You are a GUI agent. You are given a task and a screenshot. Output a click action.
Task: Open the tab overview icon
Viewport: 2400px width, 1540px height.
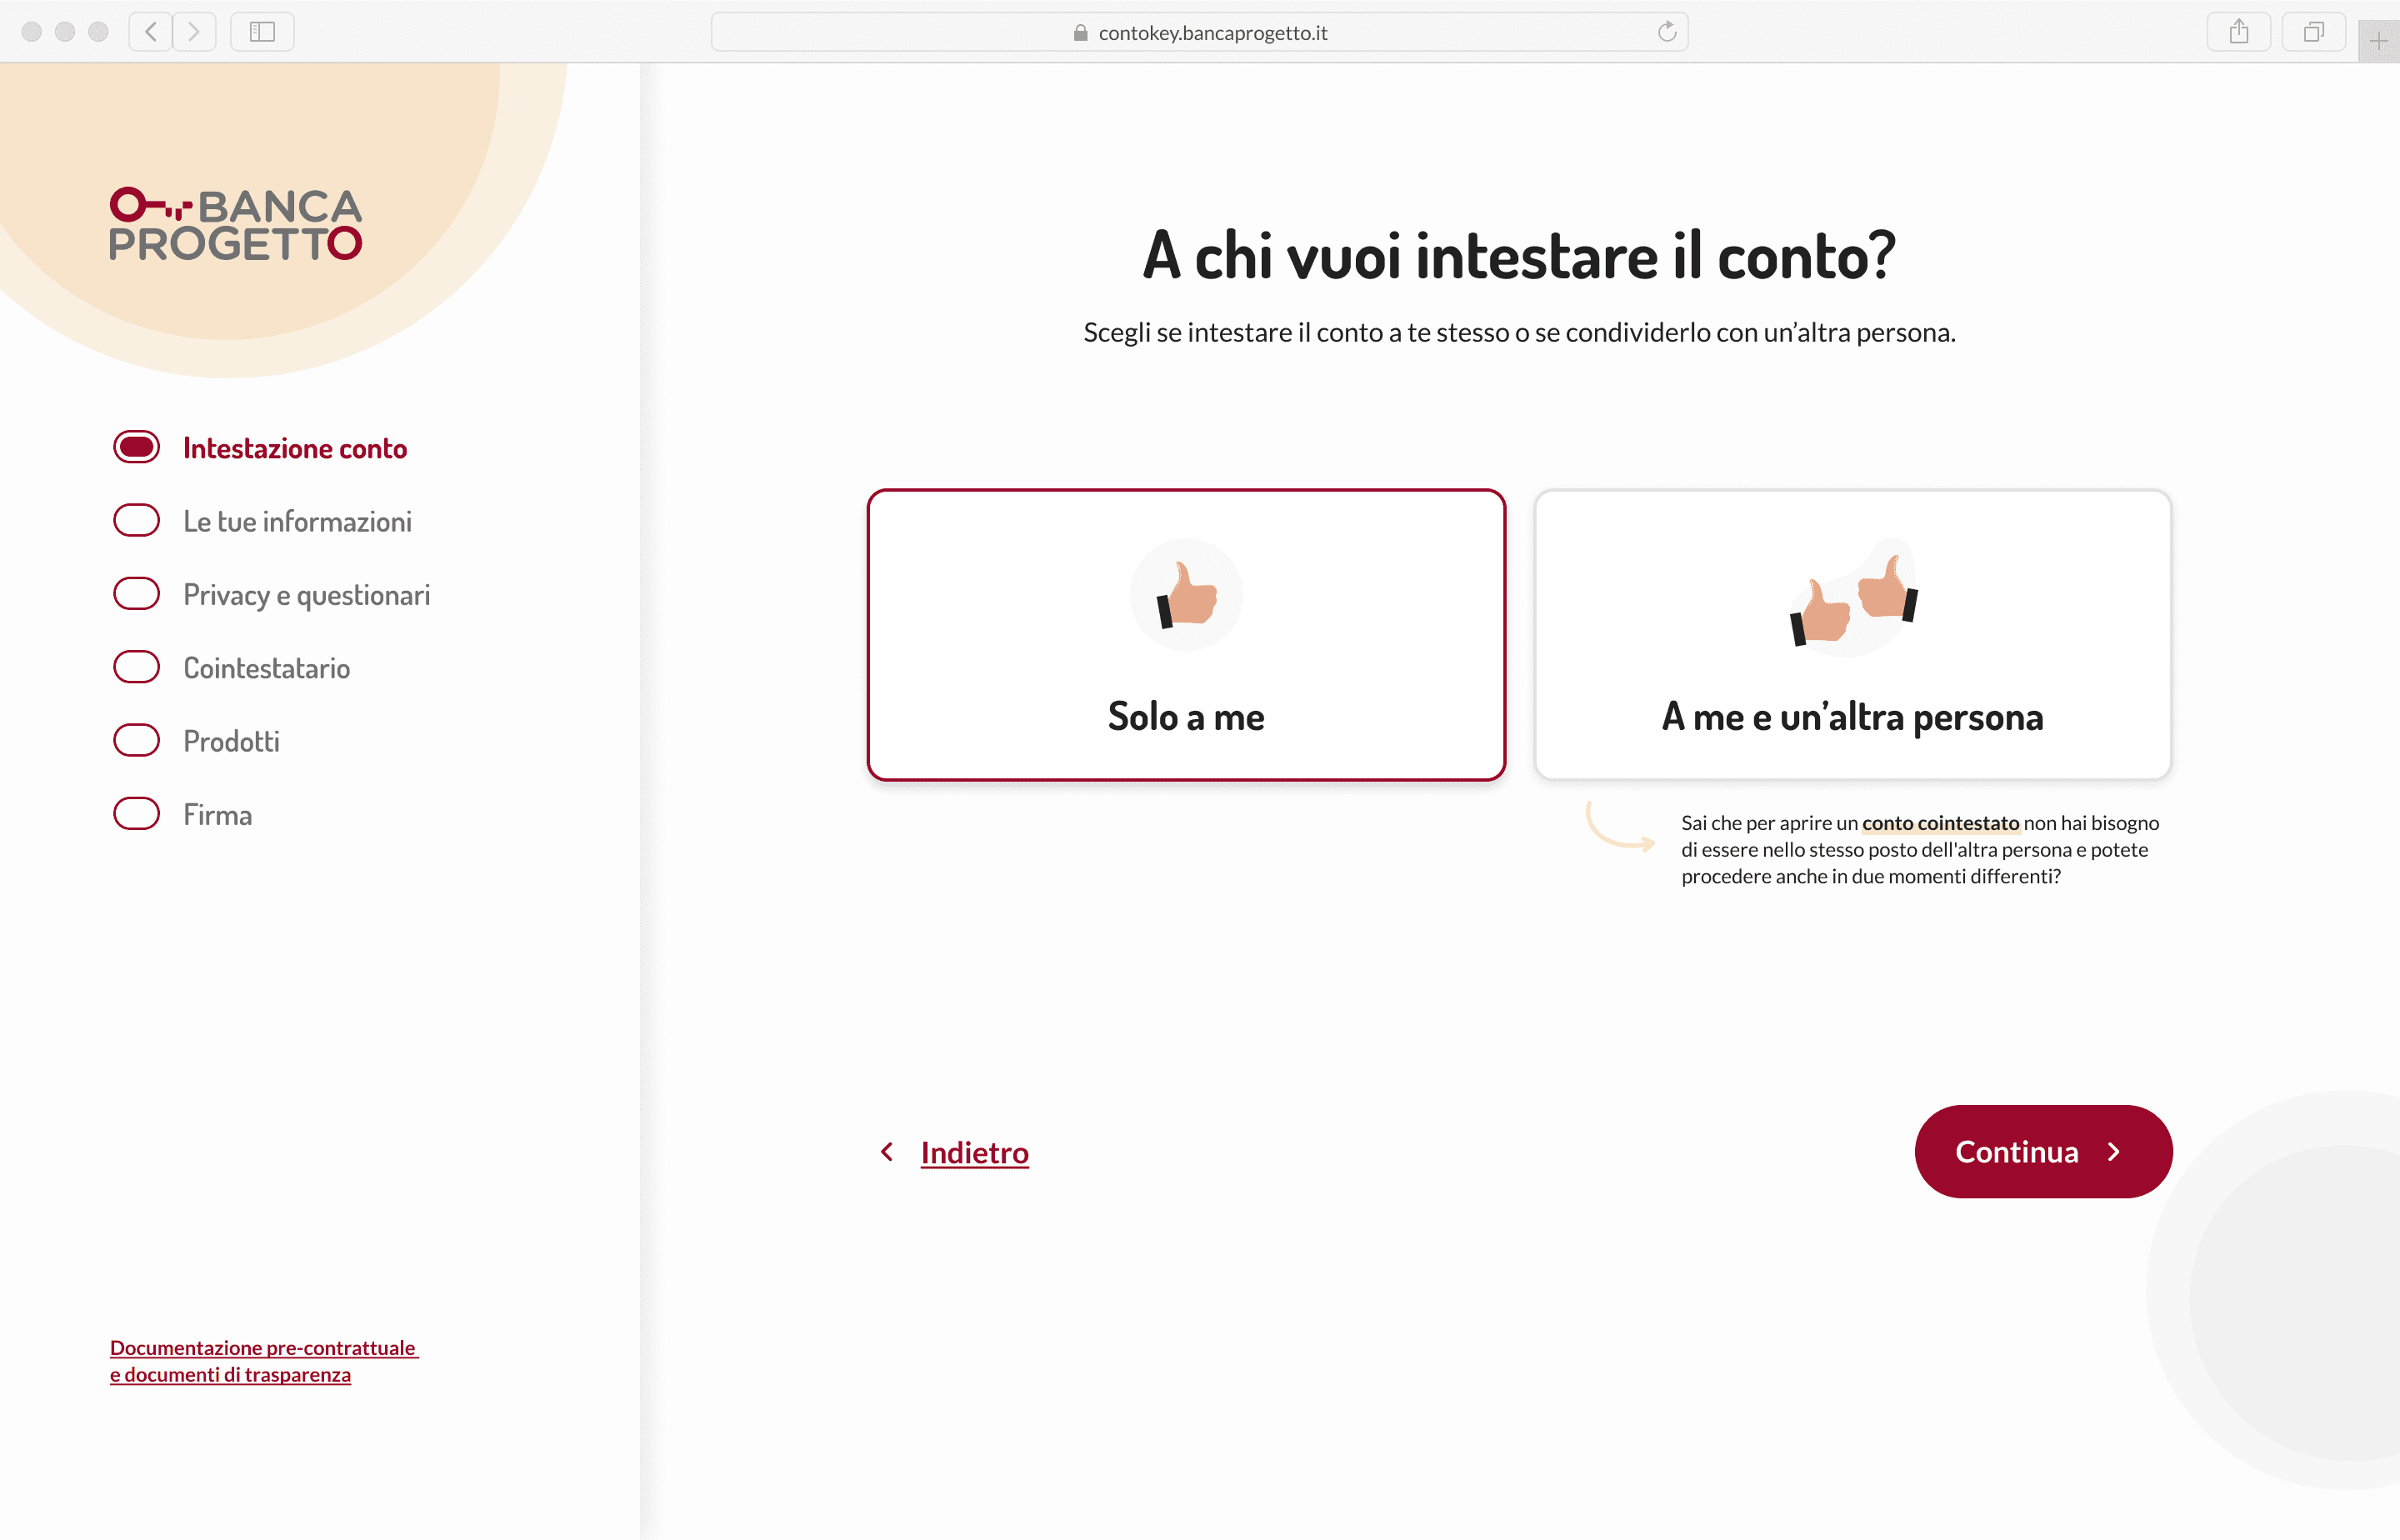pos(2313,32)
